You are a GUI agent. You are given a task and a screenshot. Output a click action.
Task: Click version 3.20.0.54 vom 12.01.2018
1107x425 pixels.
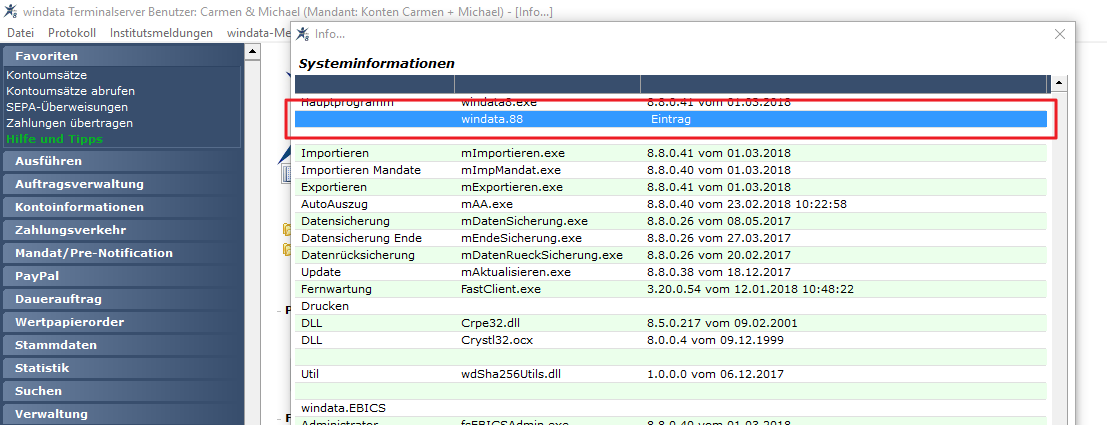click(x=750, y=289)
